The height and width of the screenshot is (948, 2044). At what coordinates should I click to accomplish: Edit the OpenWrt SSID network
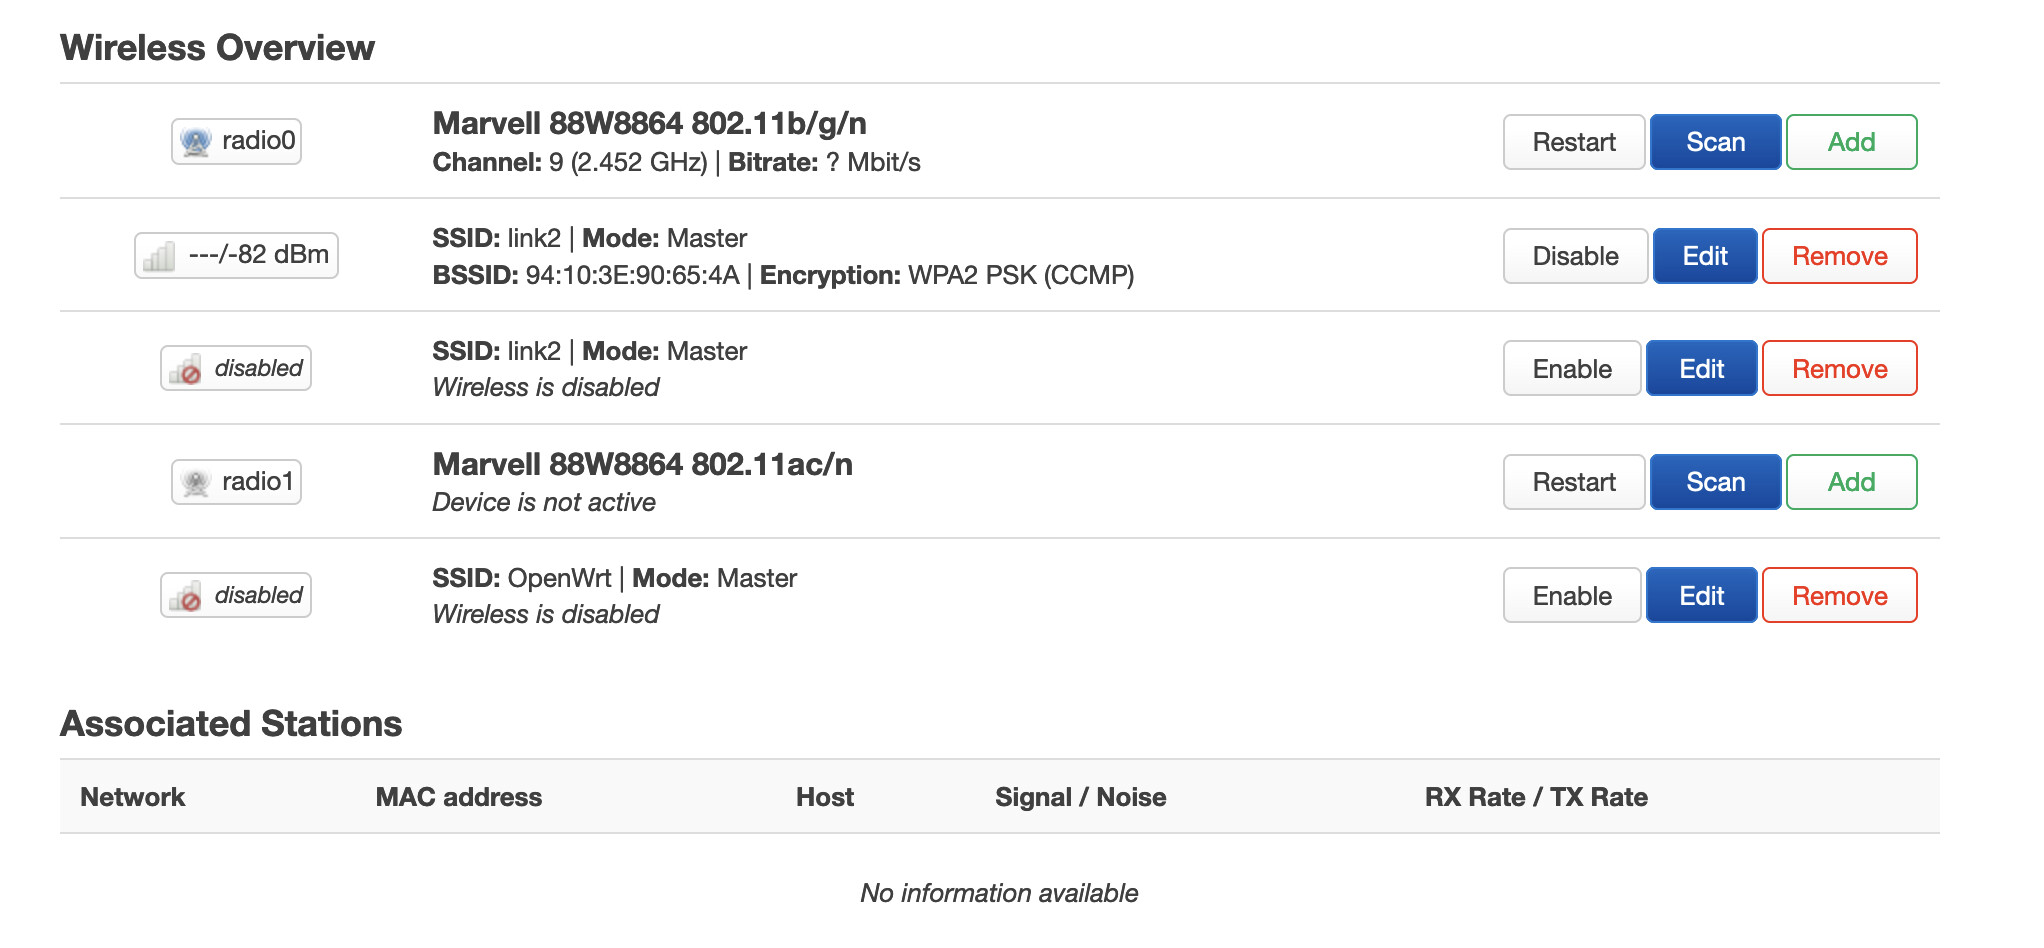1701,596
